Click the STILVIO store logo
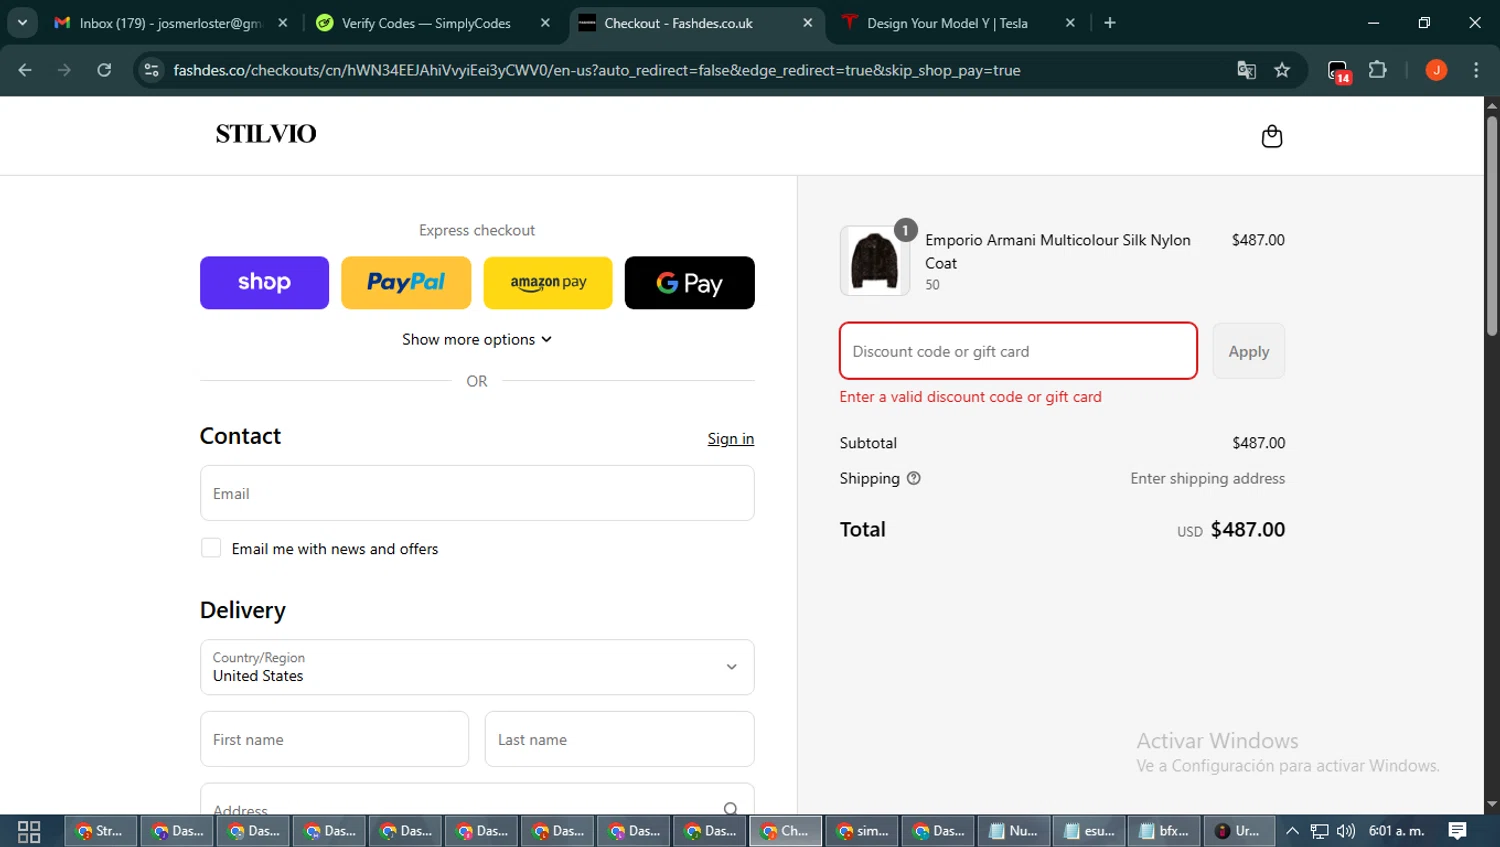Image resolution: width=1500 pixels, height=847 pixels. [266, 133]
